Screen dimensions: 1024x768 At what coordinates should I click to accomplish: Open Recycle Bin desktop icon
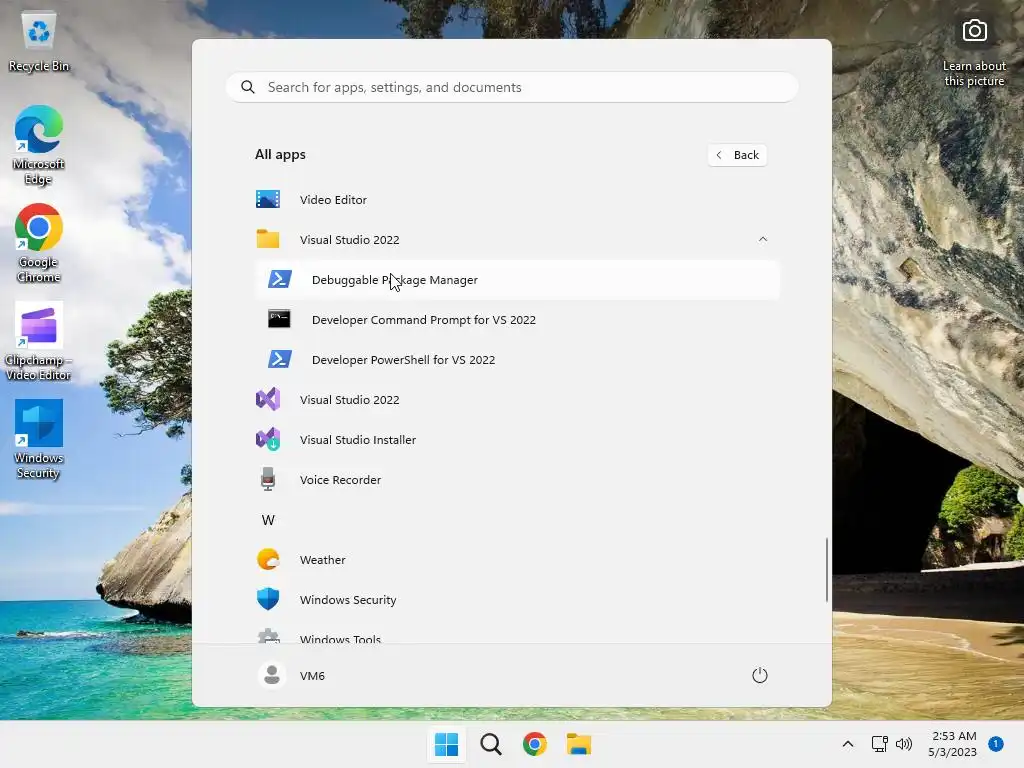[x=39, y=42]
